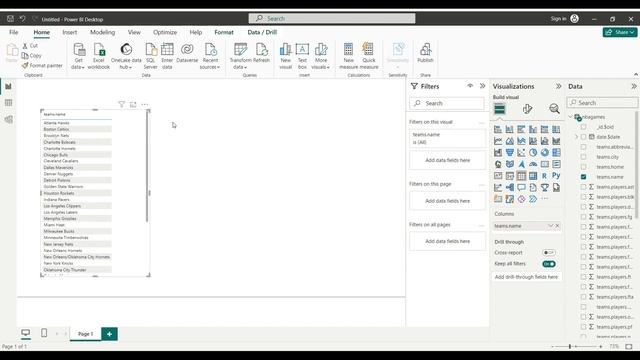Choose the Table visualization icon

coord(521,176)
